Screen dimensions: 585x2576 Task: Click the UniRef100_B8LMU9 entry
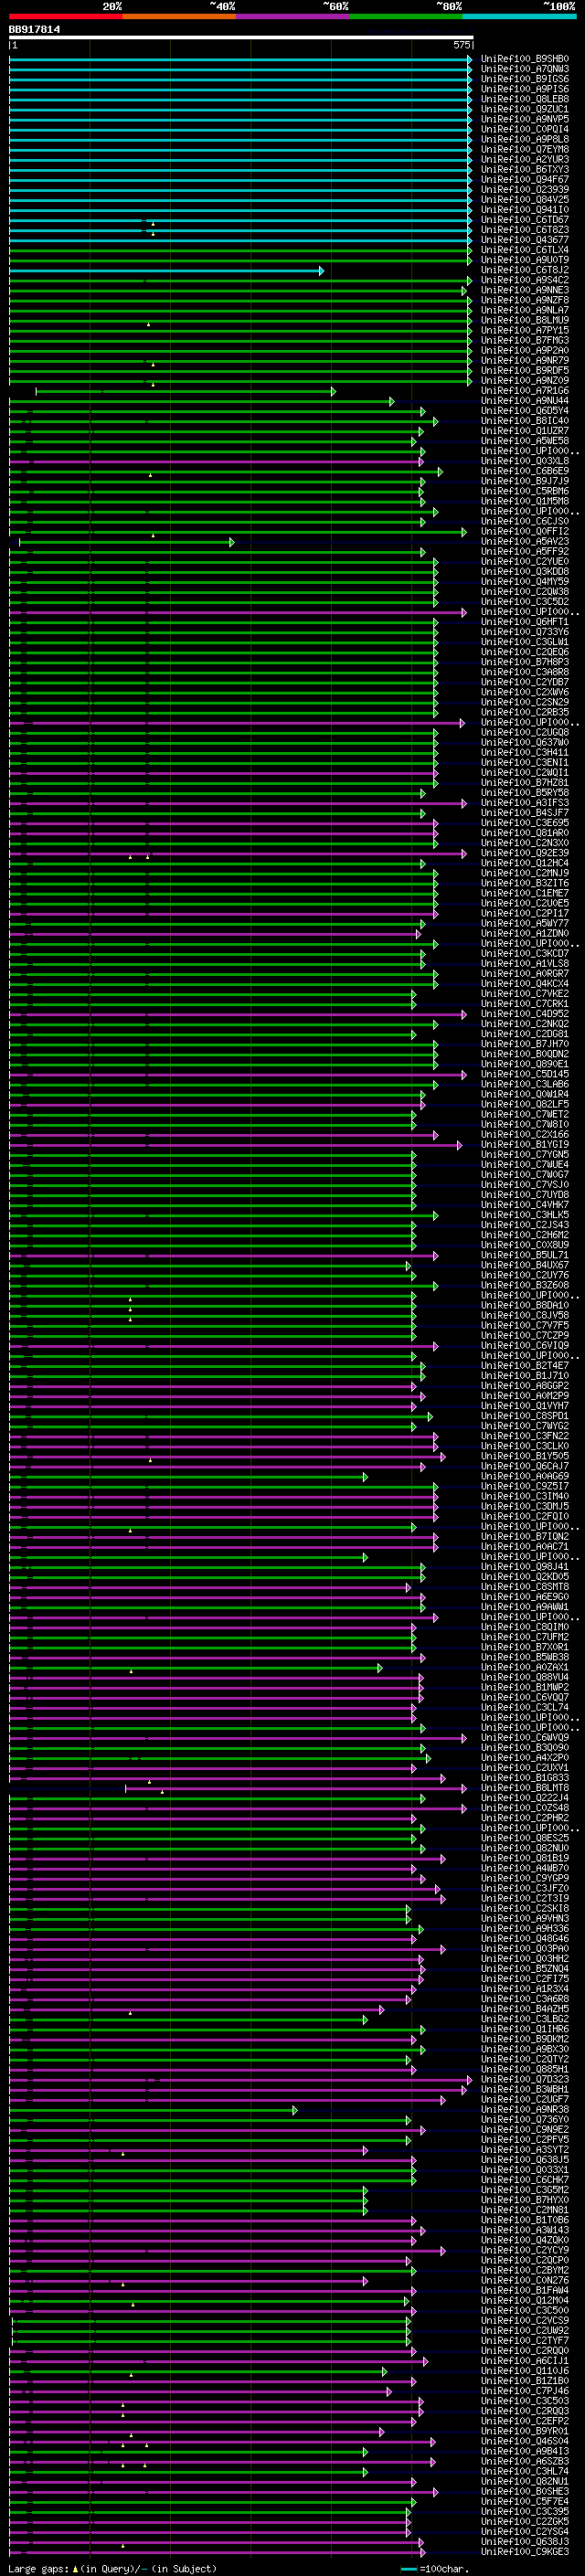click(x=525, y=320)
